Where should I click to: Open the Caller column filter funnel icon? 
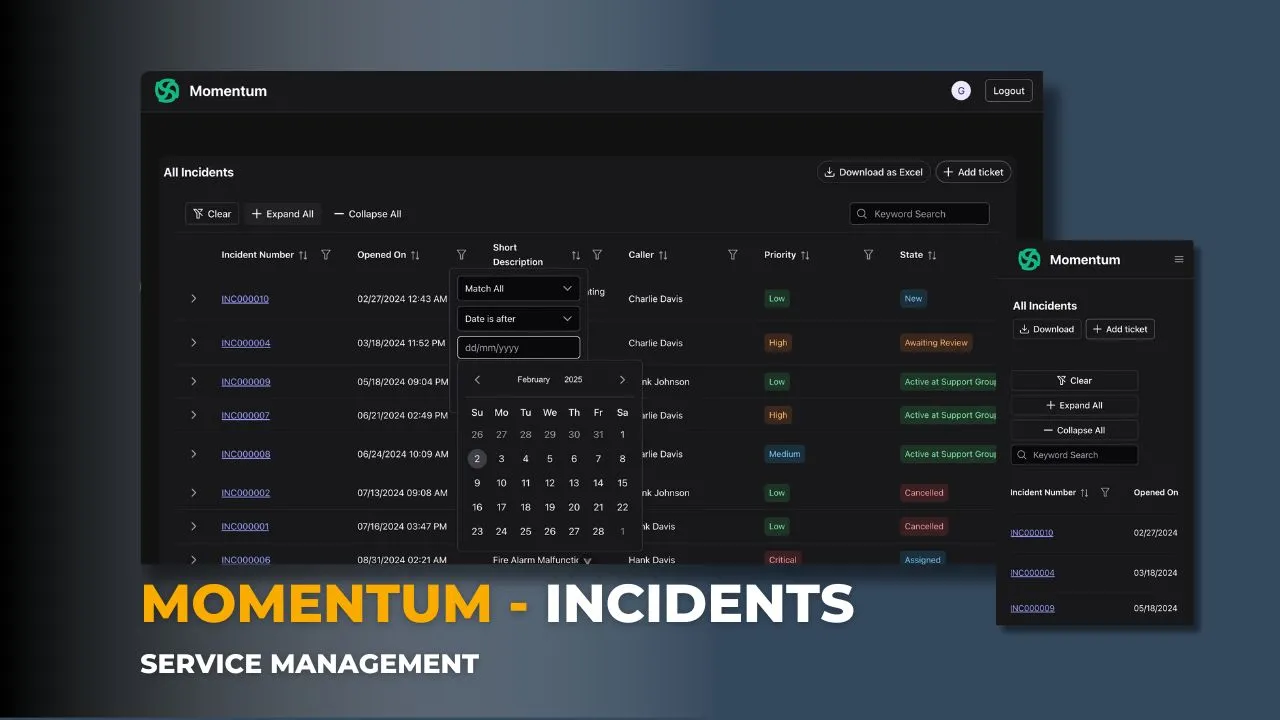coord(732,255)
